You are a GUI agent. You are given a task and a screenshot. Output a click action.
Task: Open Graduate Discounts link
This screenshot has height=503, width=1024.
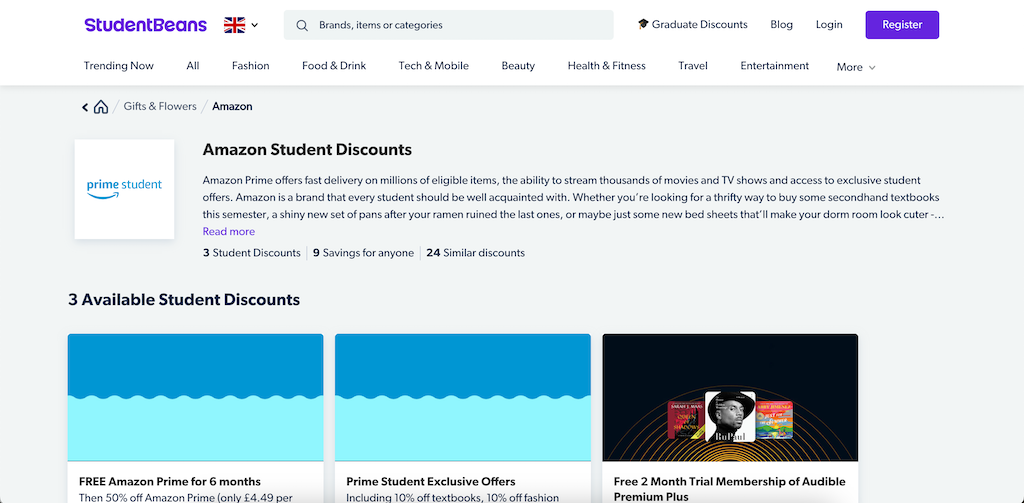click(693, 24)
